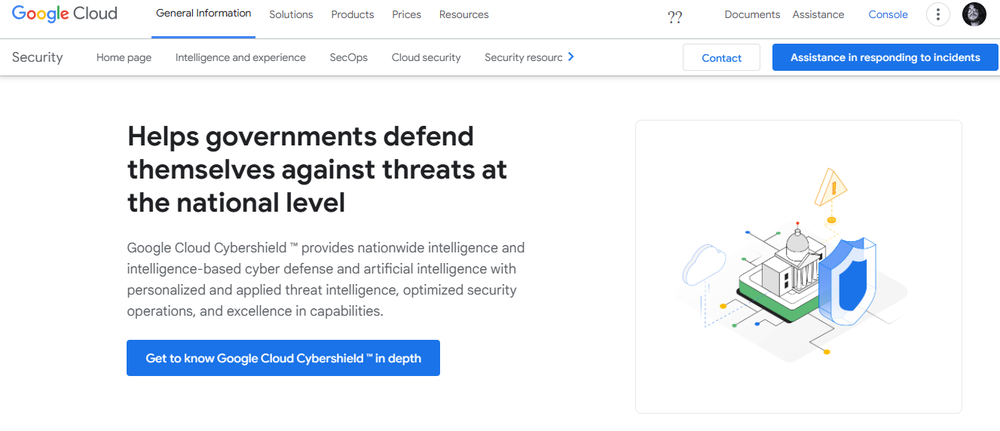Go to Documents link
The width and height of the screenshot is (1000, 431).
(x=752, y=15)
